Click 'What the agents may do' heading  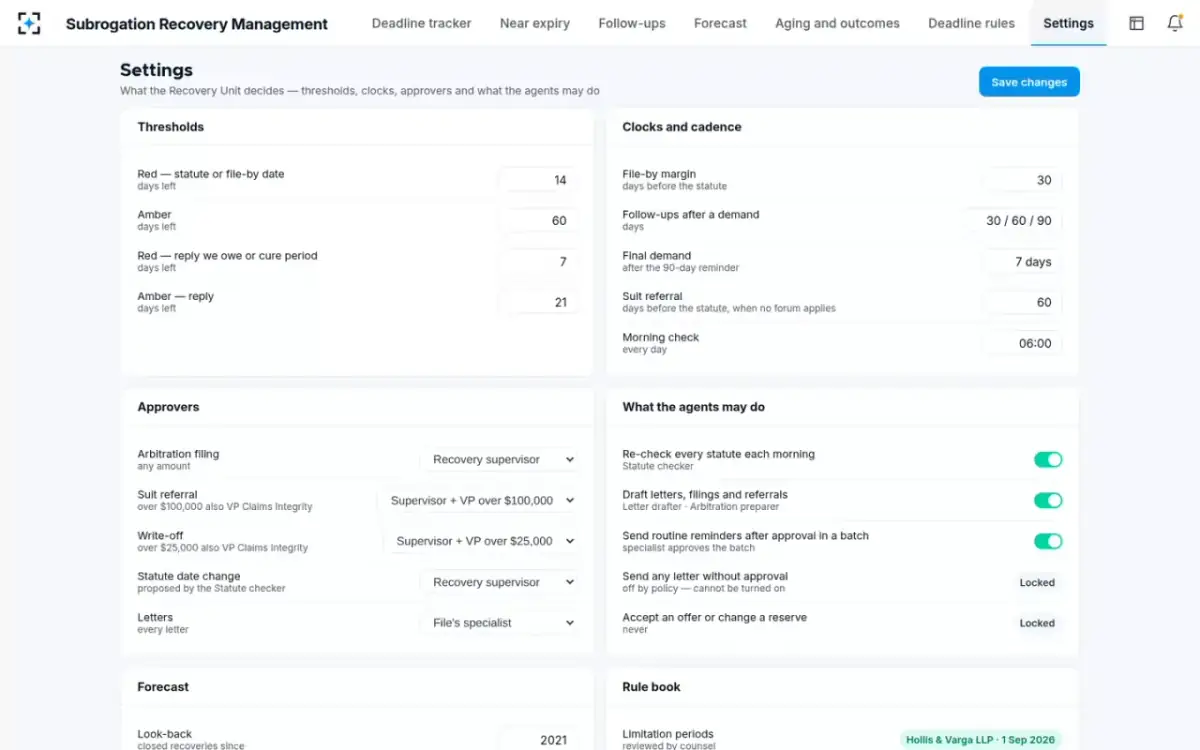tap(694, 407)
